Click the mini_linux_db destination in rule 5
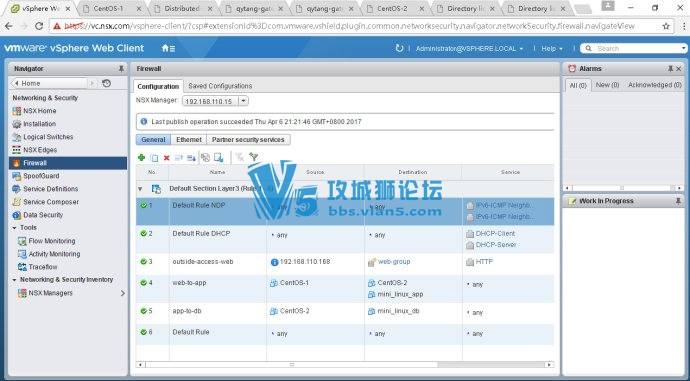The width and height of the screenshot is (690, 381). (x=398, y=311)
